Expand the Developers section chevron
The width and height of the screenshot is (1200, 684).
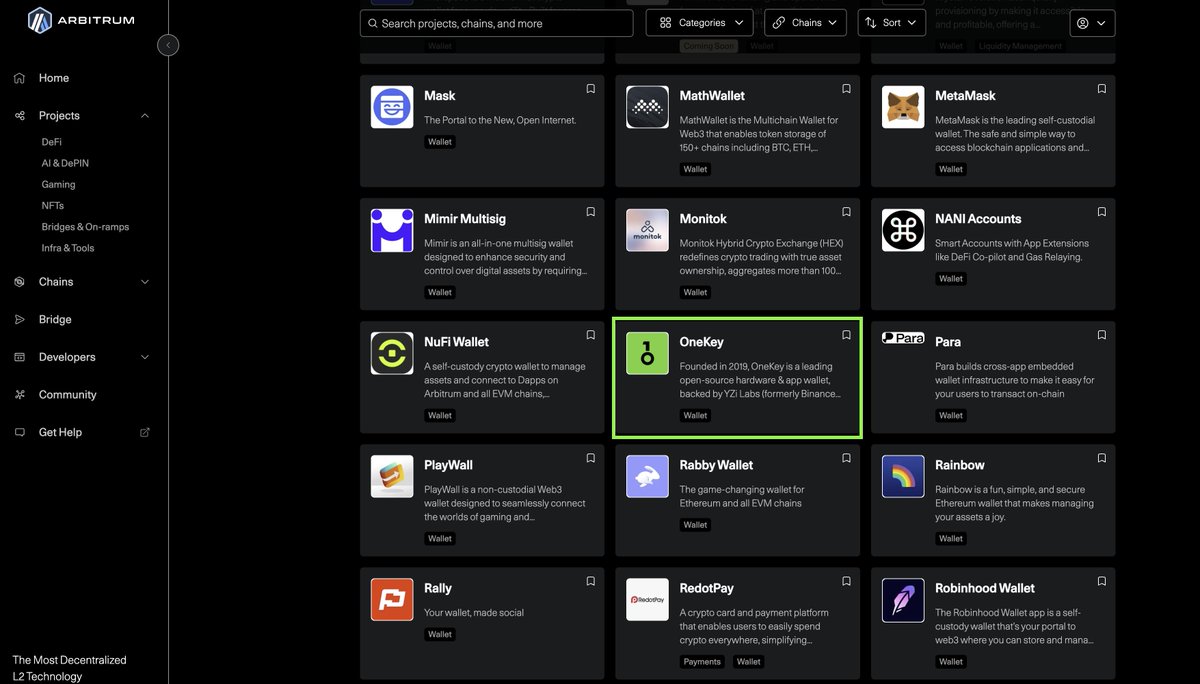click(x=145, y=357)
